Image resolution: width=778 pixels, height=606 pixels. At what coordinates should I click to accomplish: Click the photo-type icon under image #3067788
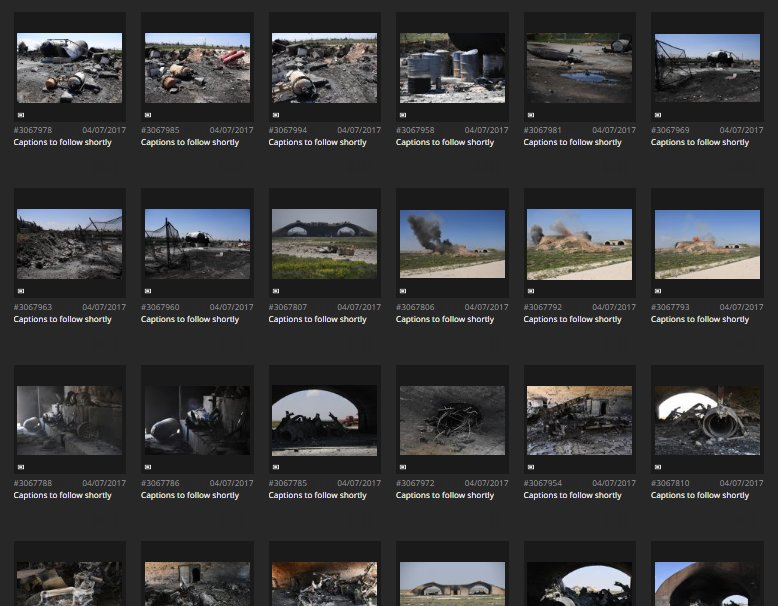21,467
